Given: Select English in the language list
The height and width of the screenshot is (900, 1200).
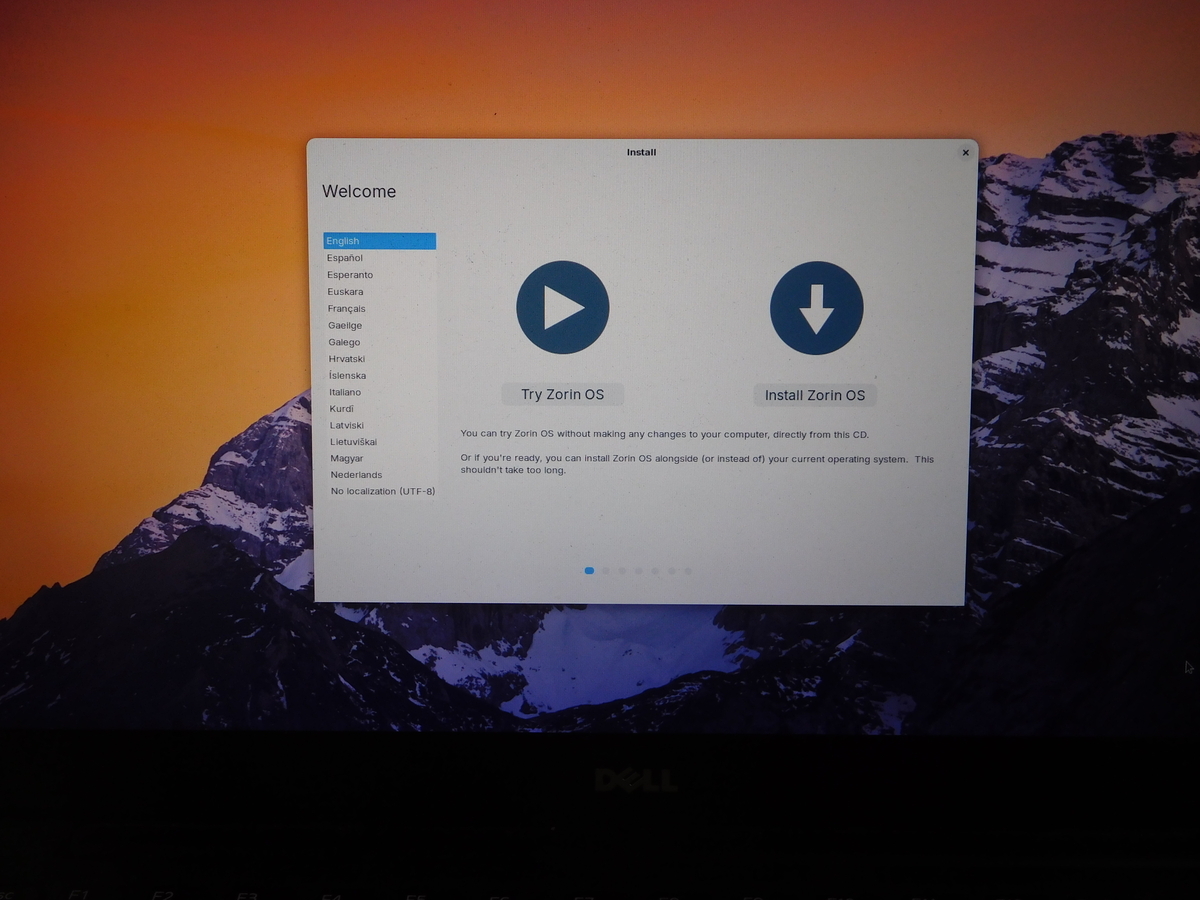Looking at the screenshot, I should [380, 241].
